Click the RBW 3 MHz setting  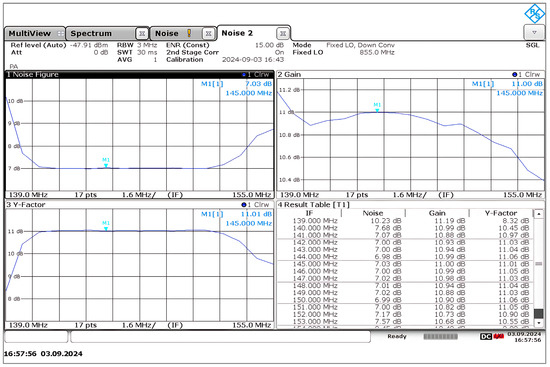tap(137, 45)
